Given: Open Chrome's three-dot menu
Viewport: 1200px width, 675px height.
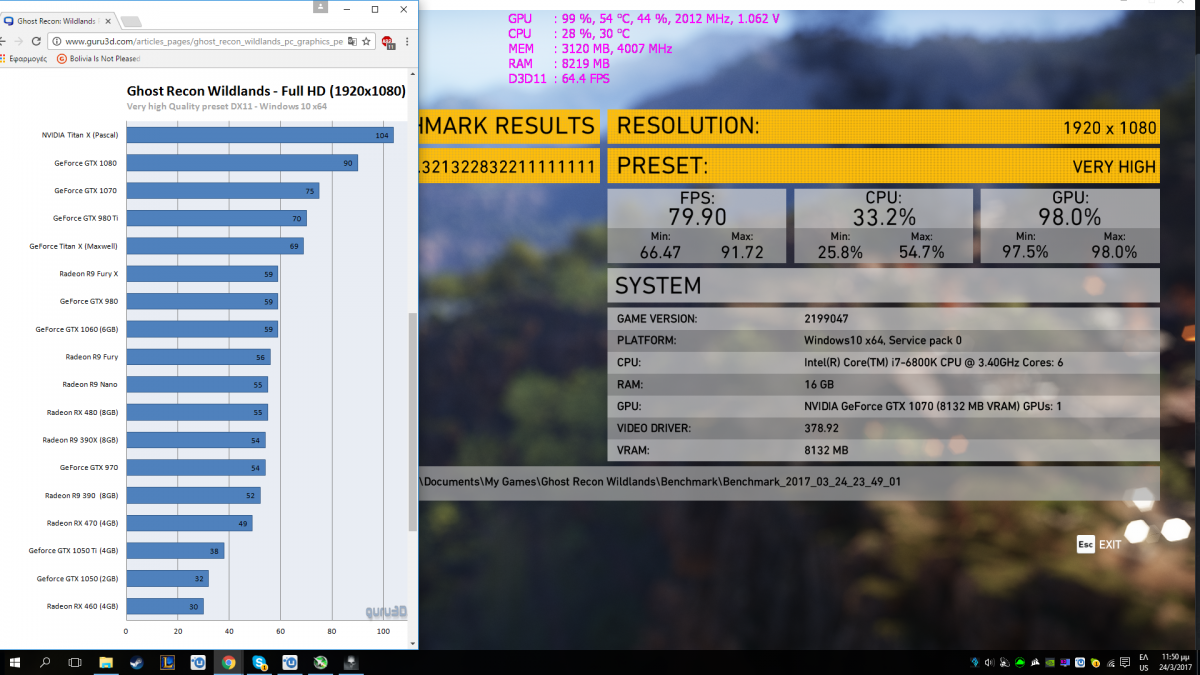Looking at the screenshot, I should [x=408, y=41].
